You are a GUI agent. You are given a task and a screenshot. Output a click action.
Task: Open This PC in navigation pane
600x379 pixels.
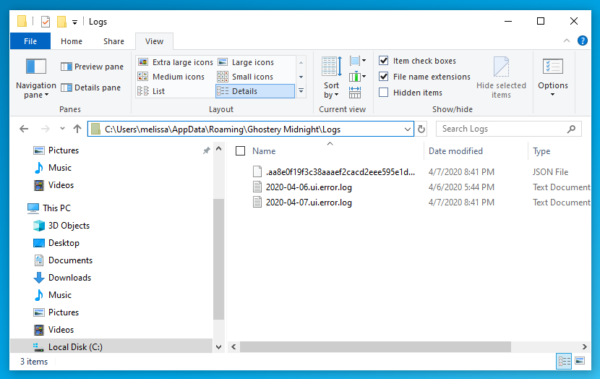tap(49, 208)
